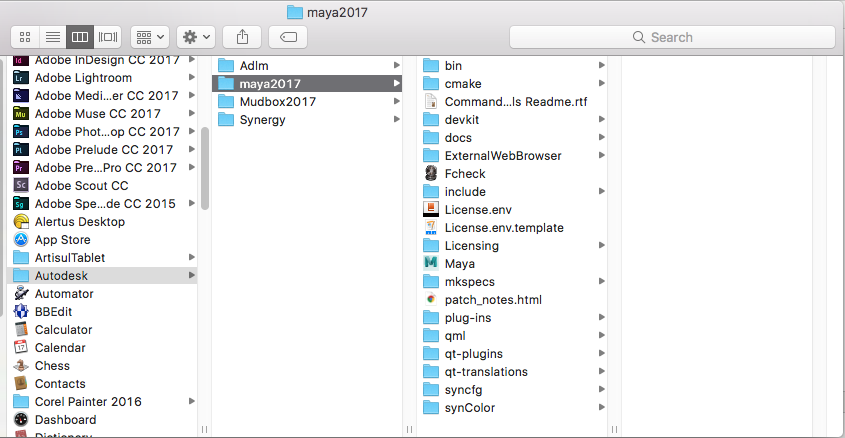Click the Share toolbar button

point(243,37)
